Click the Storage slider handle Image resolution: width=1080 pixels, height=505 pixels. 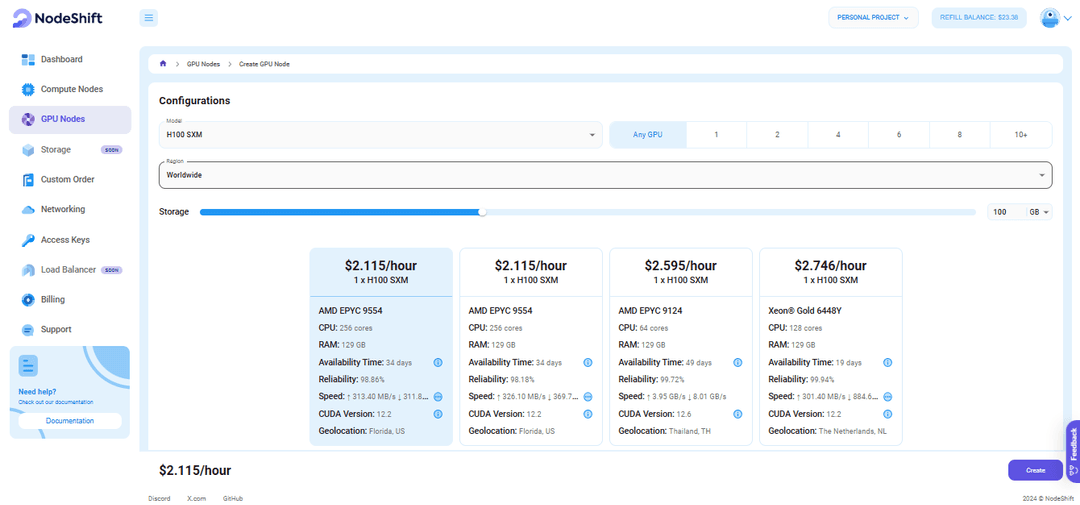(x=482, y=212)
